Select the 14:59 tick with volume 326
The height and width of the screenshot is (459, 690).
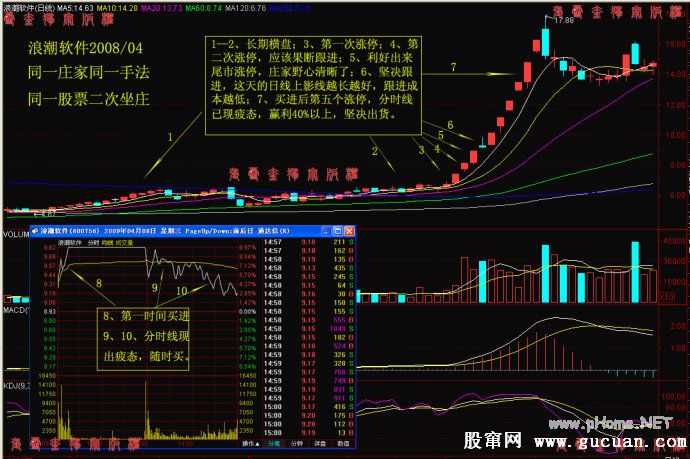308,355
